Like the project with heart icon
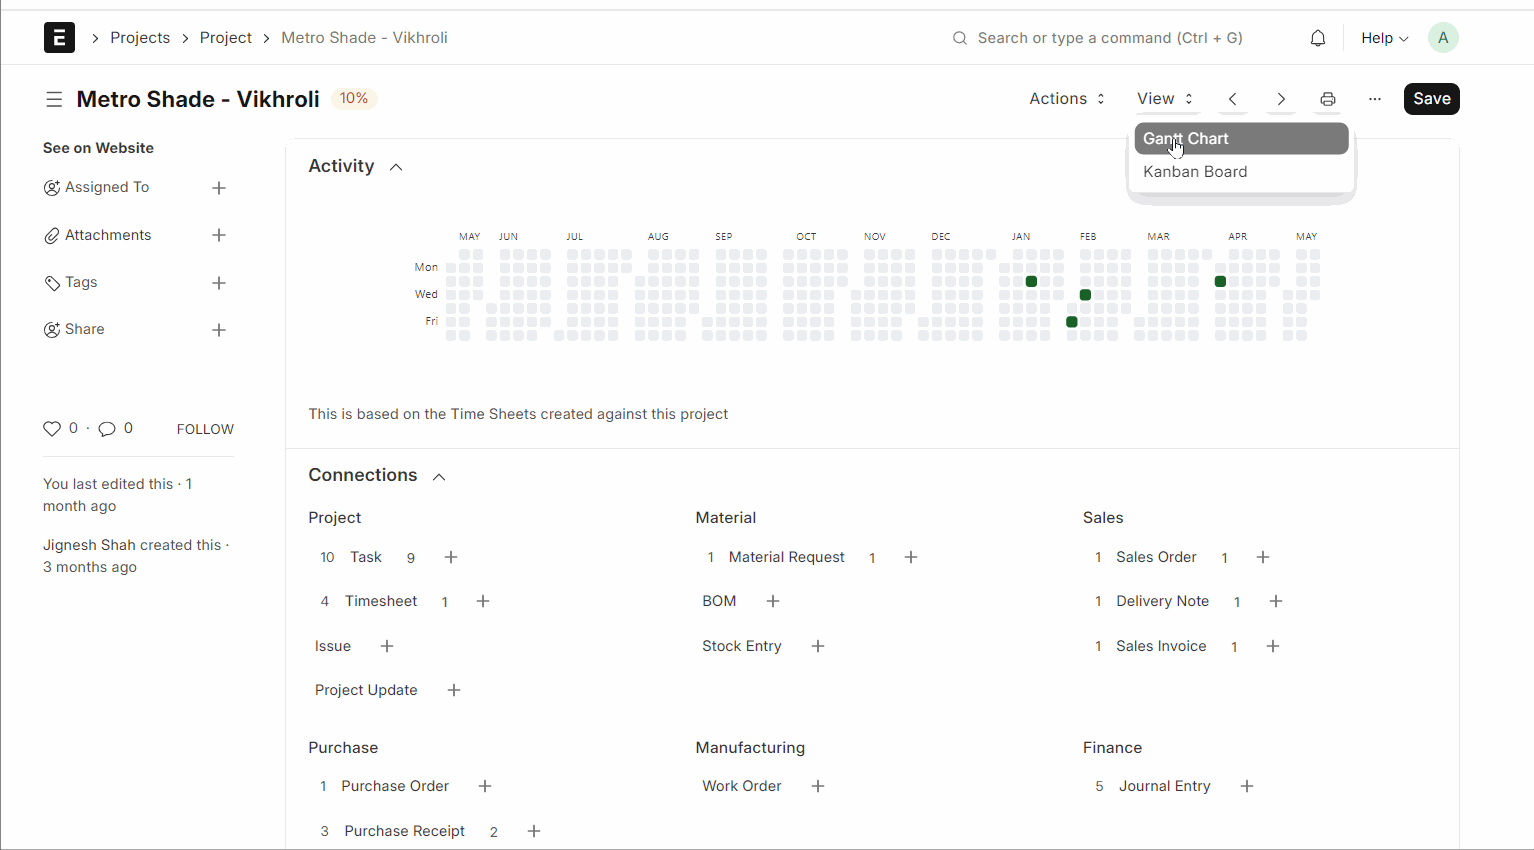 coord(52,429)
